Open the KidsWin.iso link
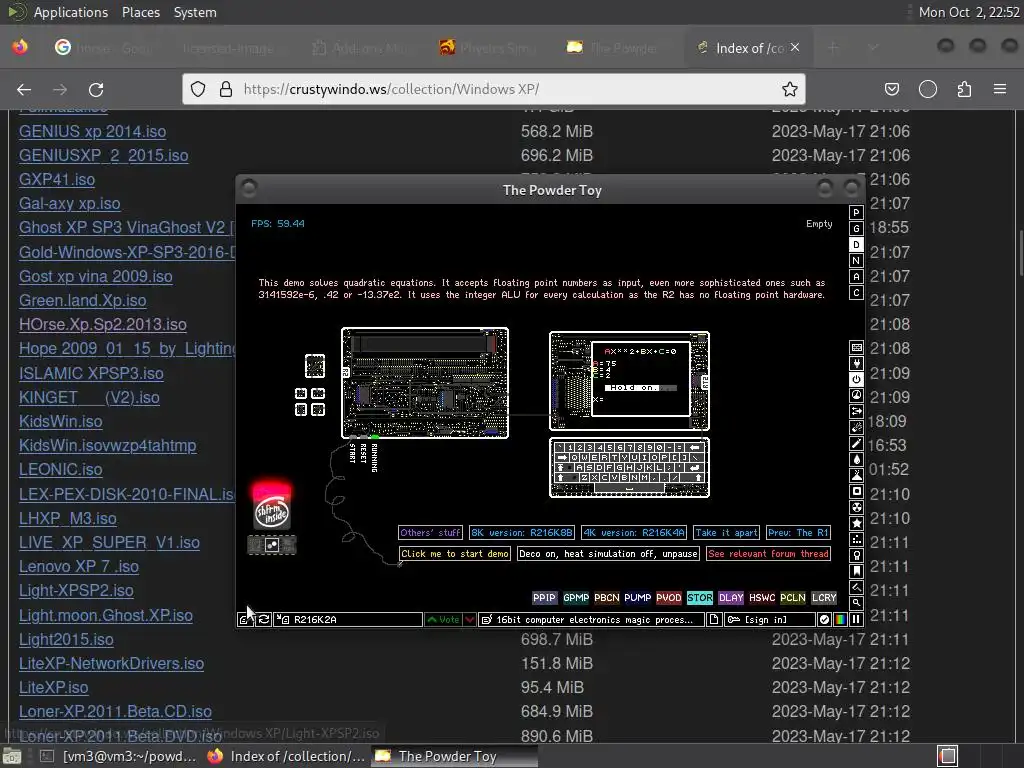Image resolution: width=1024 pixels, height=768 pixels. tap(61, 421)
